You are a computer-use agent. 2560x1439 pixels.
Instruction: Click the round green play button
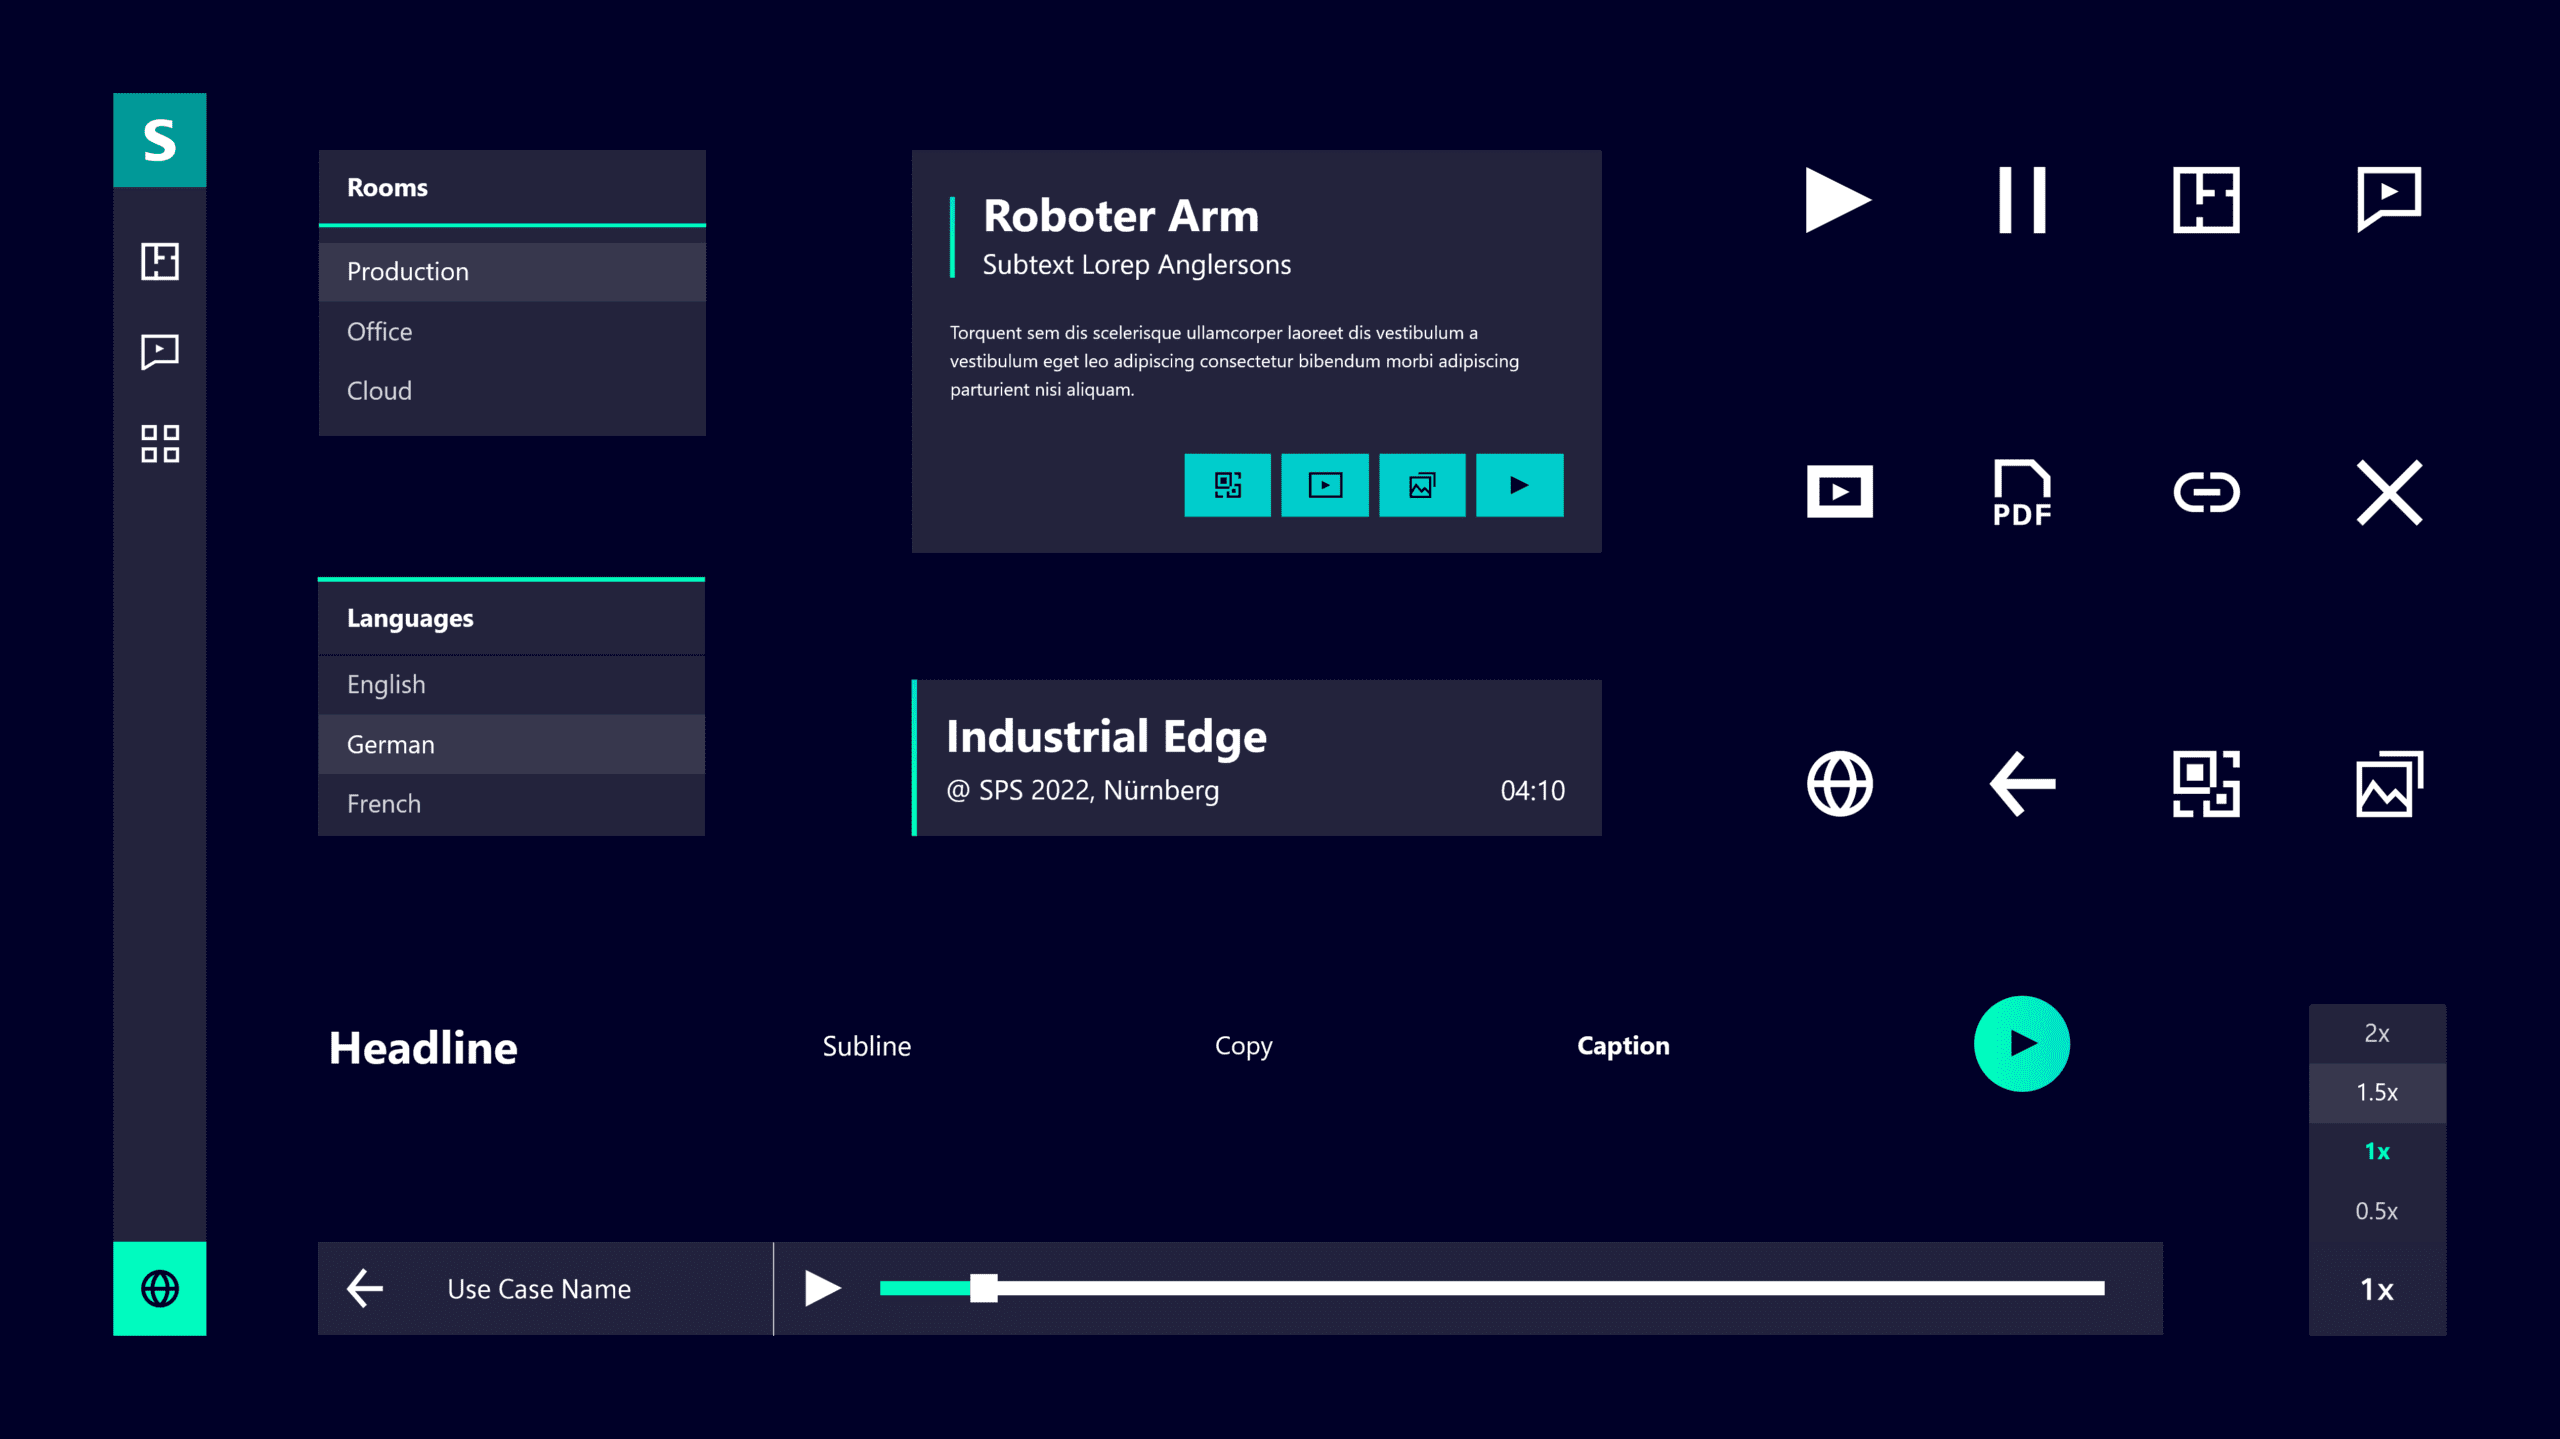click(x=2022, y=1044)
